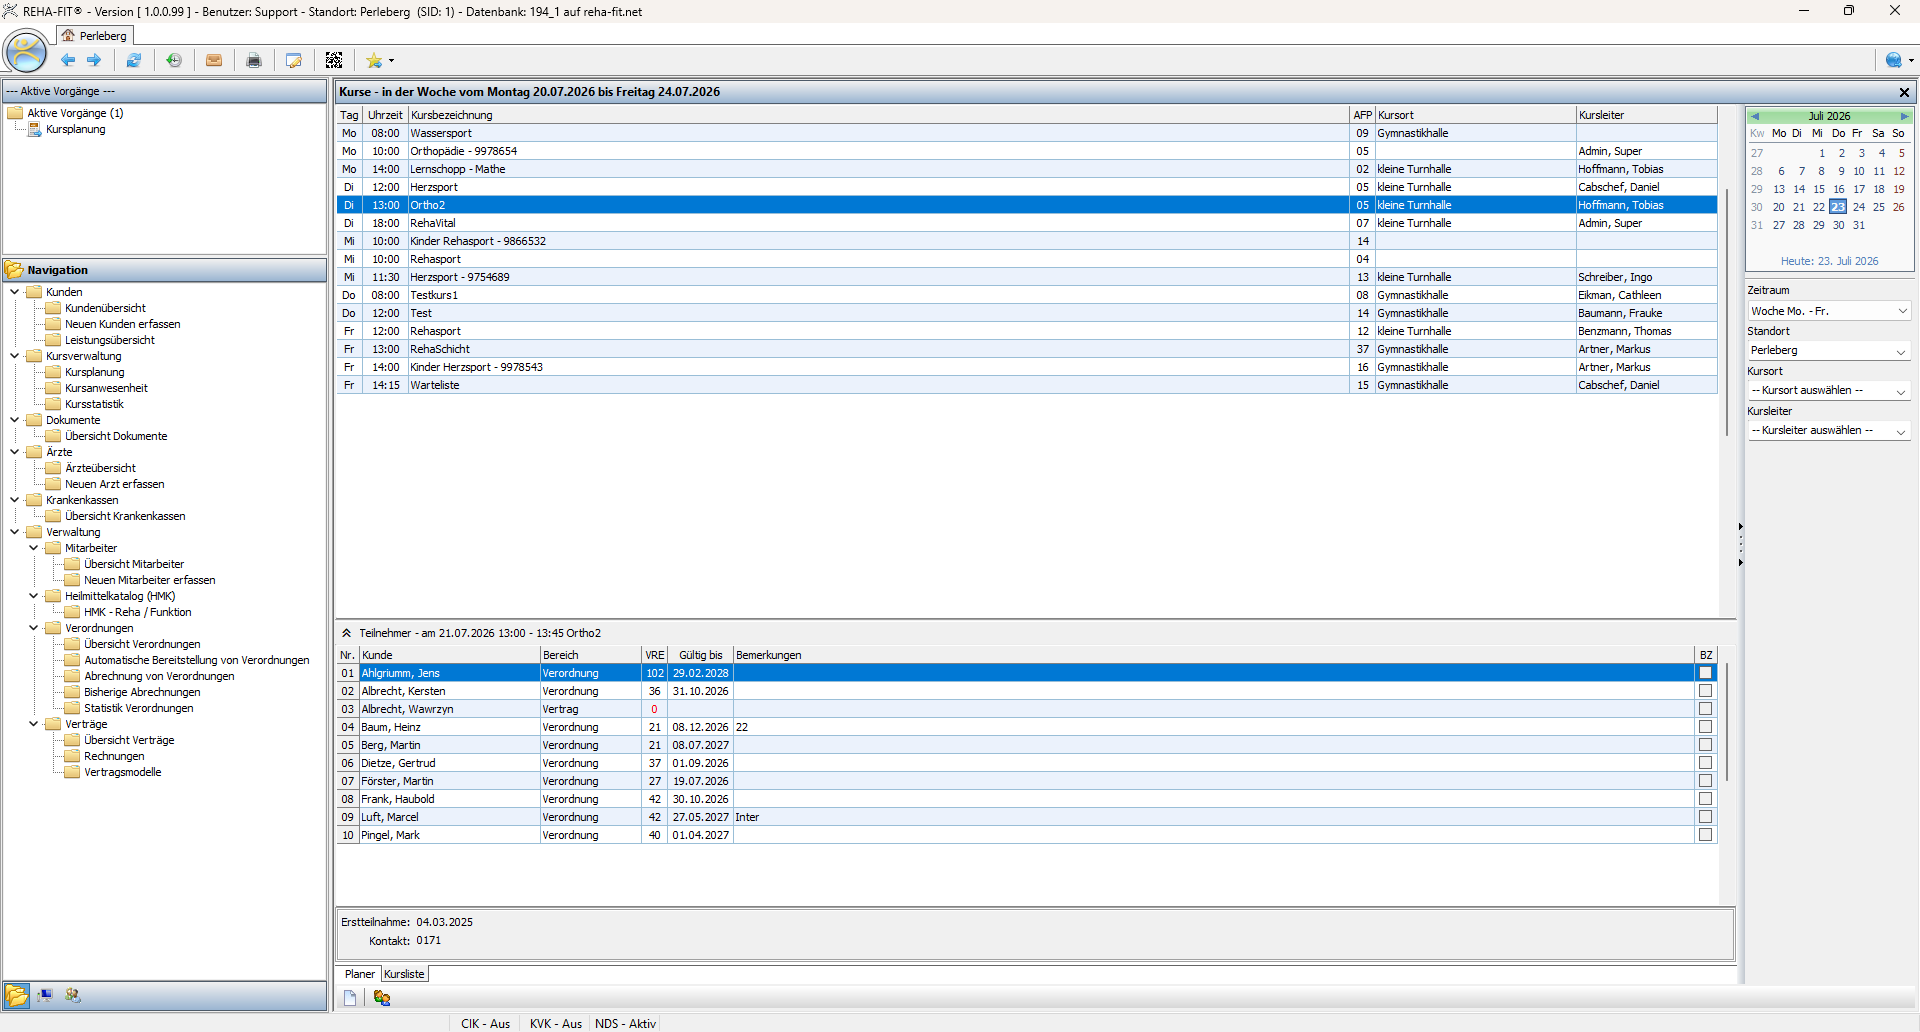Click the computer monitor icon in the bottom bar
This screenshot has width=1920, height=1032.
click(x=45, y=996)
